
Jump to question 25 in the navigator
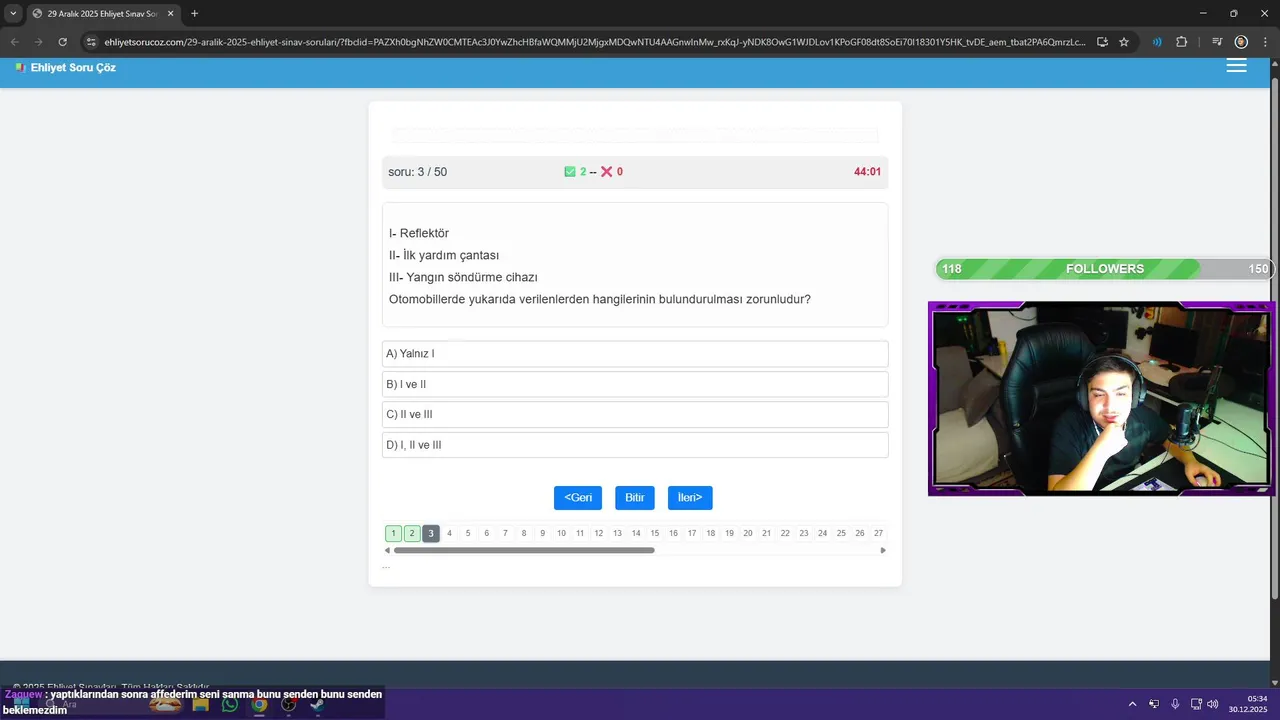click(841, 534)
